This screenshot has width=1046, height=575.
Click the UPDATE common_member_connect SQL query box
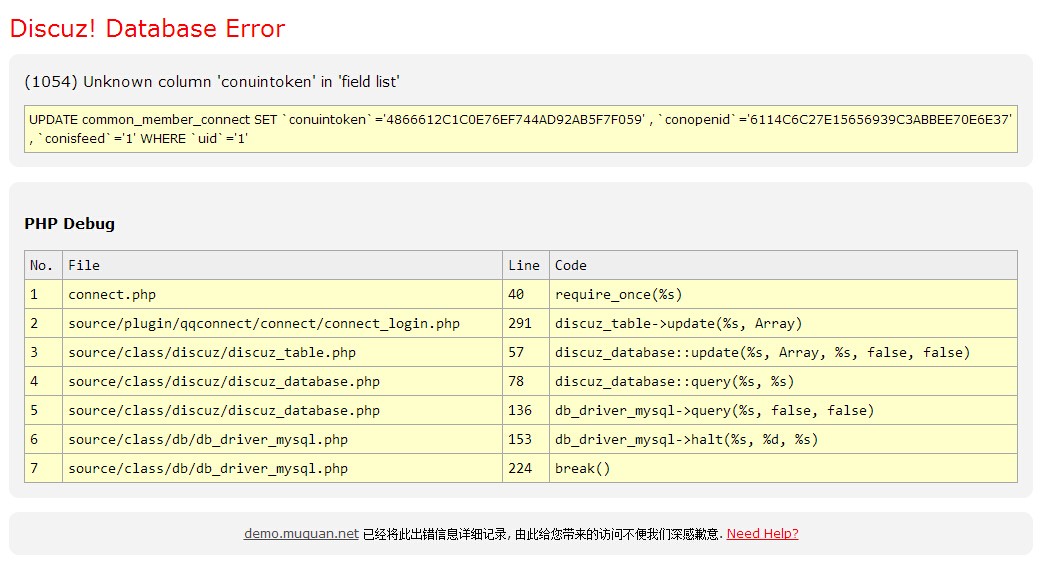(520, 129)
